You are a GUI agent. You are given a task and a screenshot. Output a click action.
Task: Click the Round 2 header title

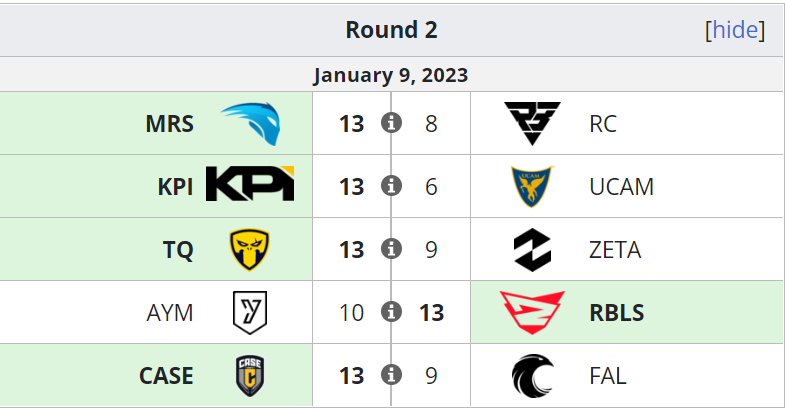point(391,30)
